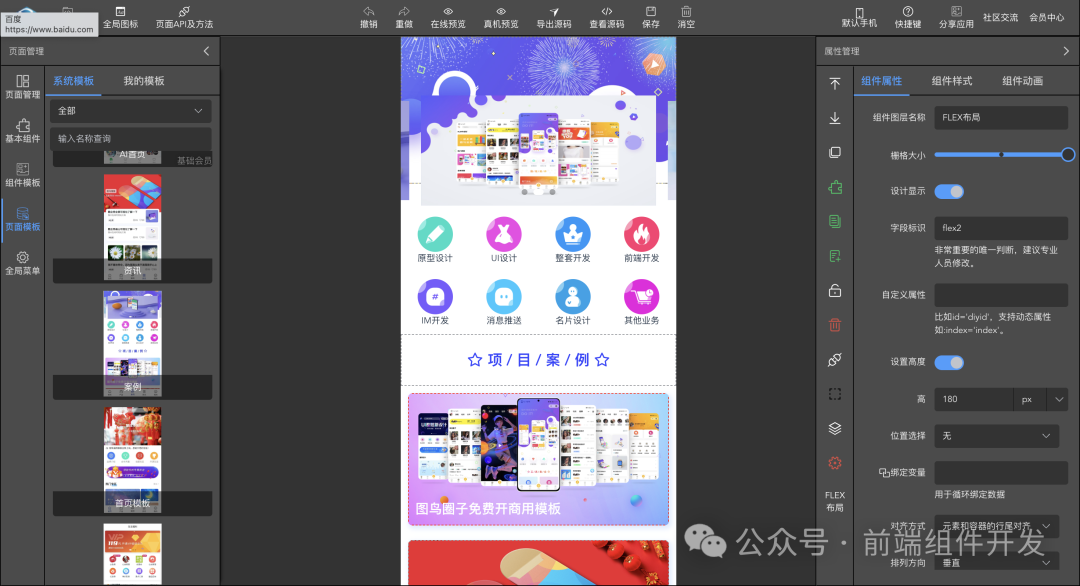Select the 案例 page template thumbnail
1080x586 pixels.
coord(132,344)
